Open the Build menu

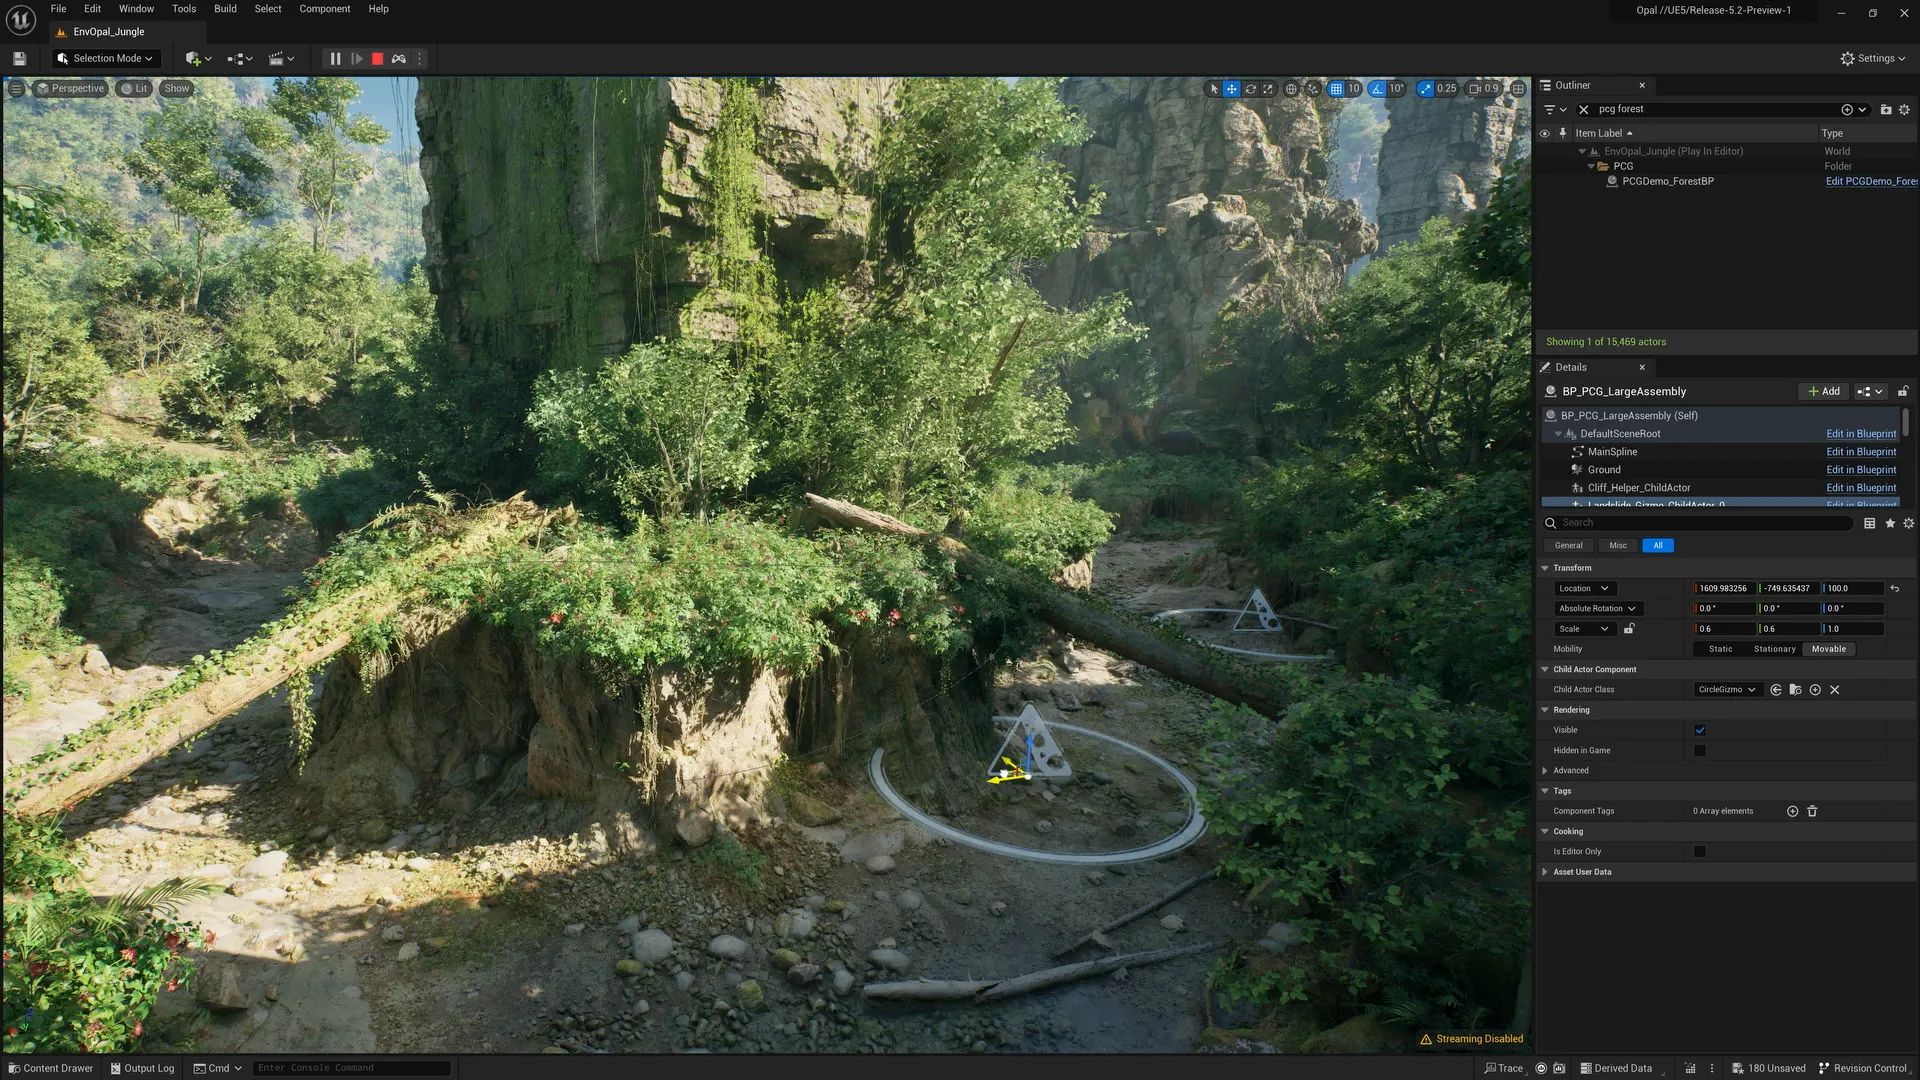point(224,8)
